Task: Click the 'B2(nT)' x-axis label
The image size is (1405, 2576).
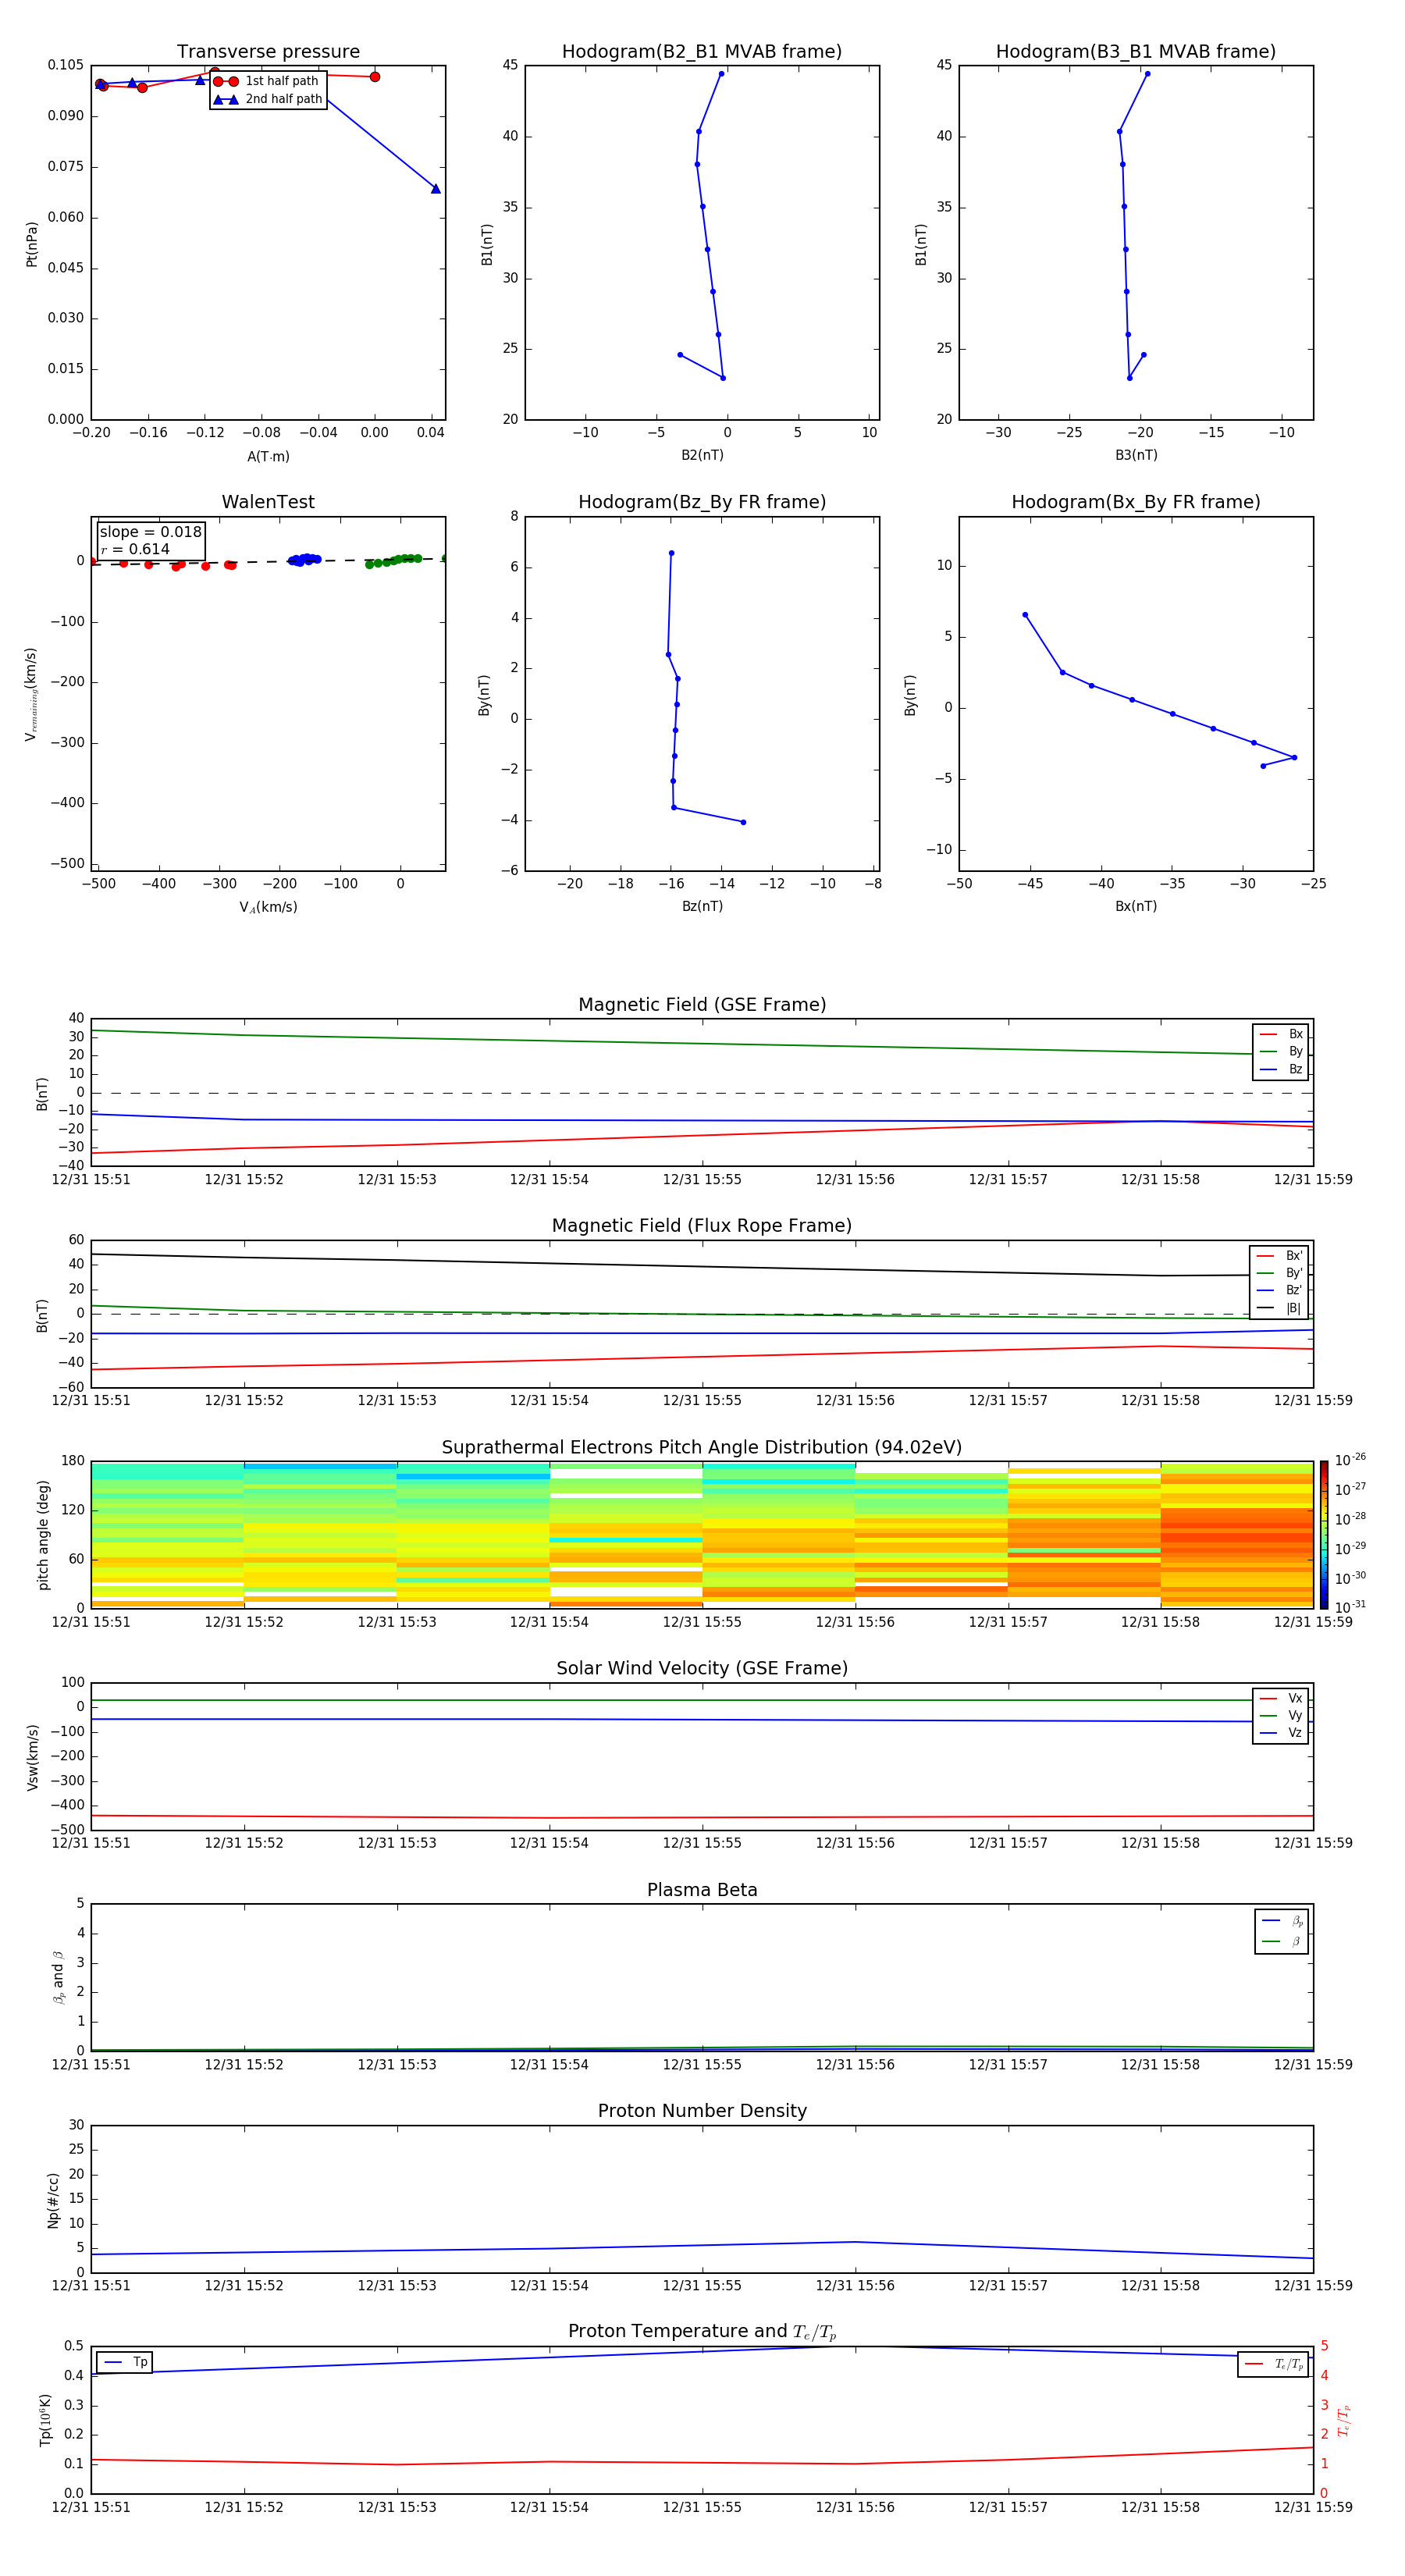Action: [x=702, y=455]
